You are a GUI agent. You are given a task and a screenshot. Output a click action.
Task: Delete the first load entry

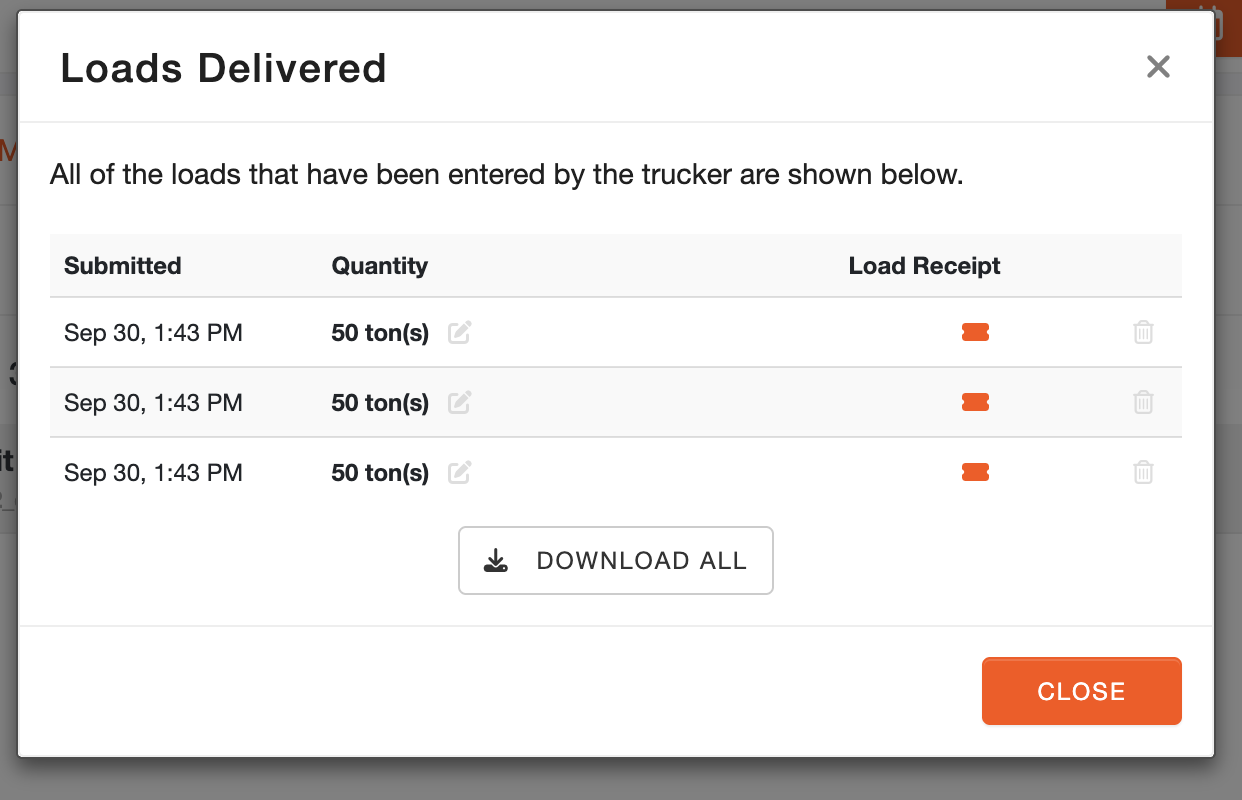pyautogui.click(x=1143, y=333)
